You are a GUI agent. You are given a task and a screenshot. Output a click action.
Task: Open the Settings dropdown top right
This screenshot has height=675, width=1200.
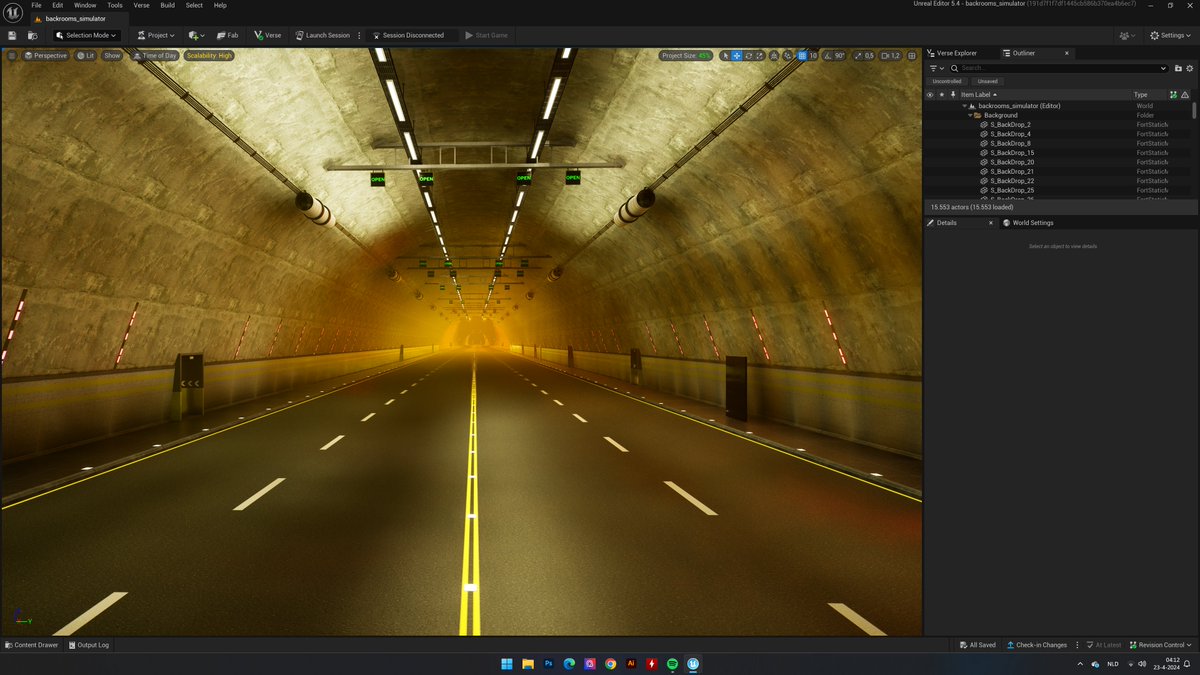tap(1170, 35)
